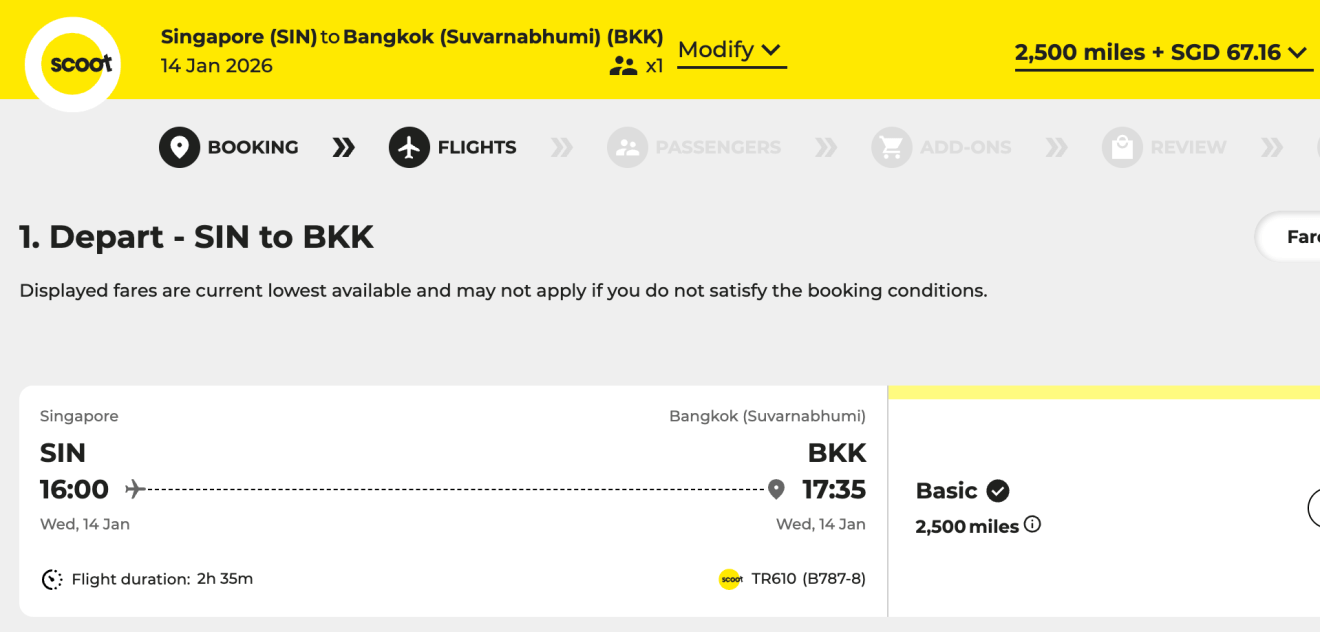
Task: Click the Scoot logo in the header
Action: point(73,62)
